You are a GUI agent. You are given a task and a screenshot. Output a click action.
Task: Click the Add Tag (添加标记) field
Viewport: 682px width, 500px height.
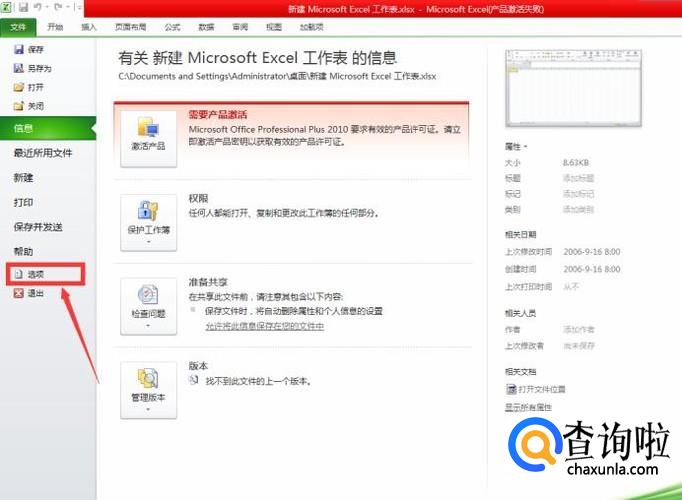click(578, 194)
